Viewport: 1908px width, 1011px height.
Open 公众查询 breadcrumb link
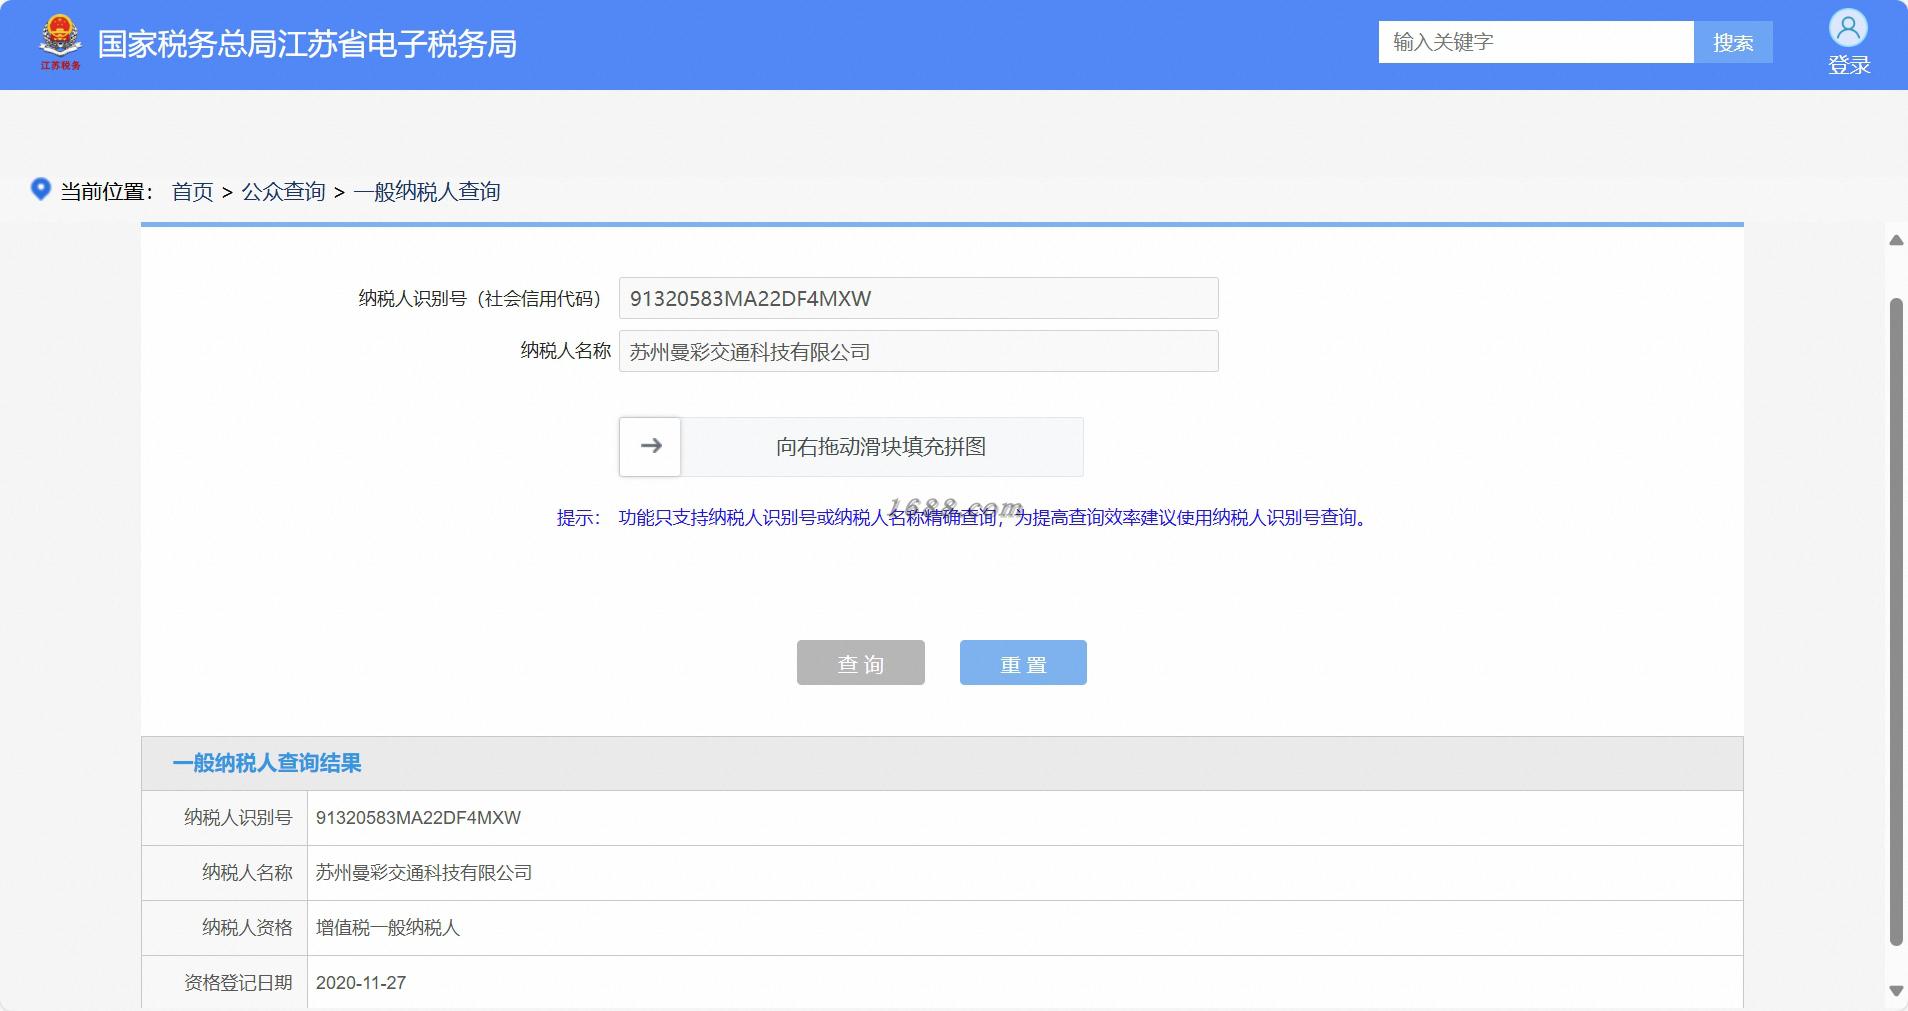click(x=284, y=192)
